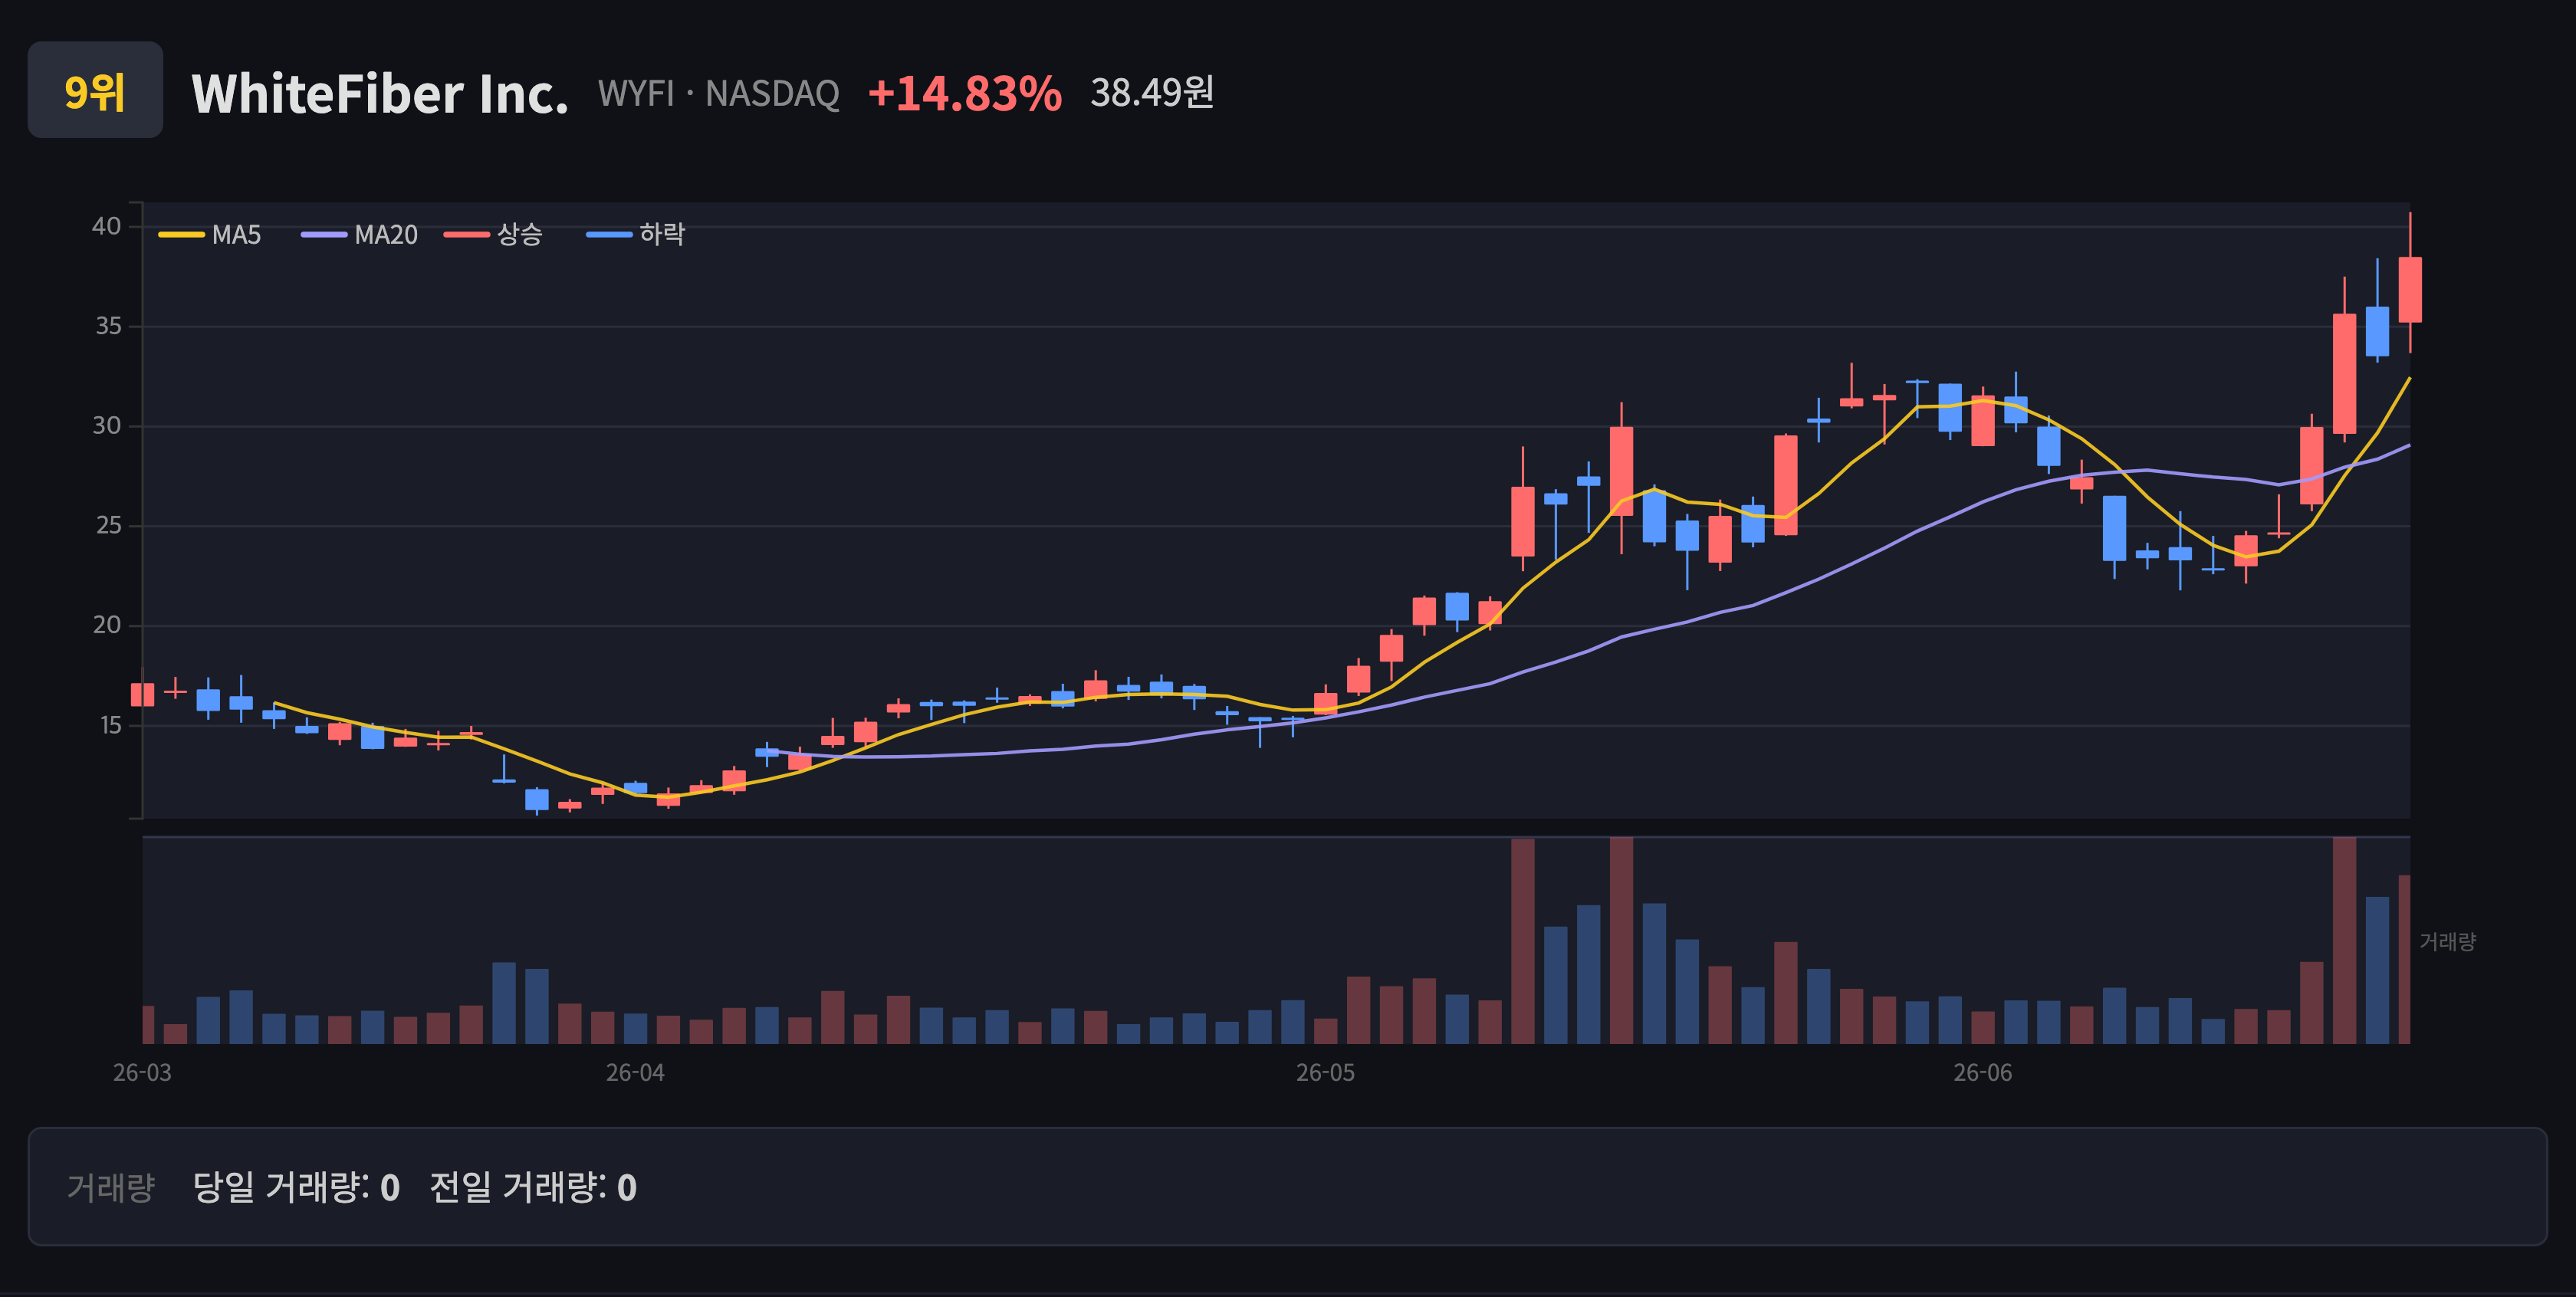Toggle the 하락 legend entry
Viewport: 2576px width, 1297px height.
(636, 235)
